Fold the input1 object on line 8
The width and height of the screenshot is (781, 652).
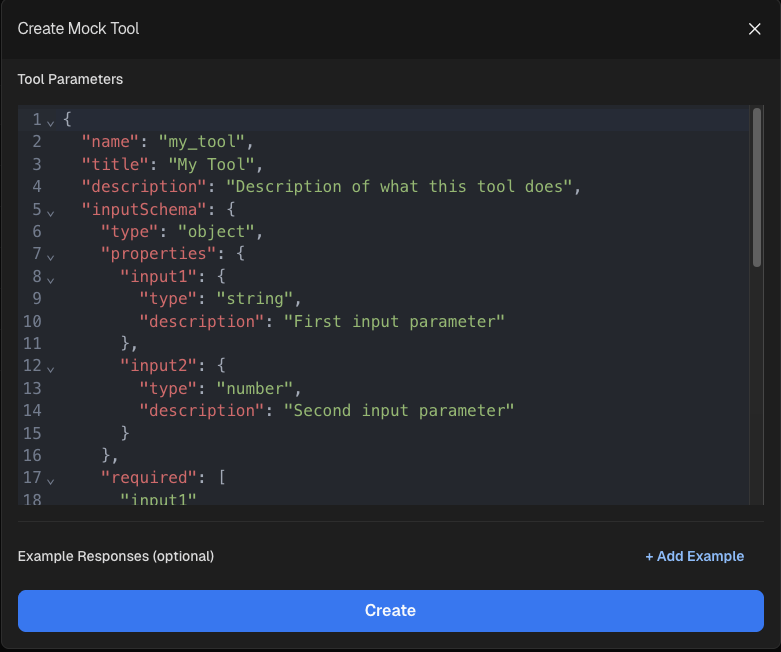[50, 277]
